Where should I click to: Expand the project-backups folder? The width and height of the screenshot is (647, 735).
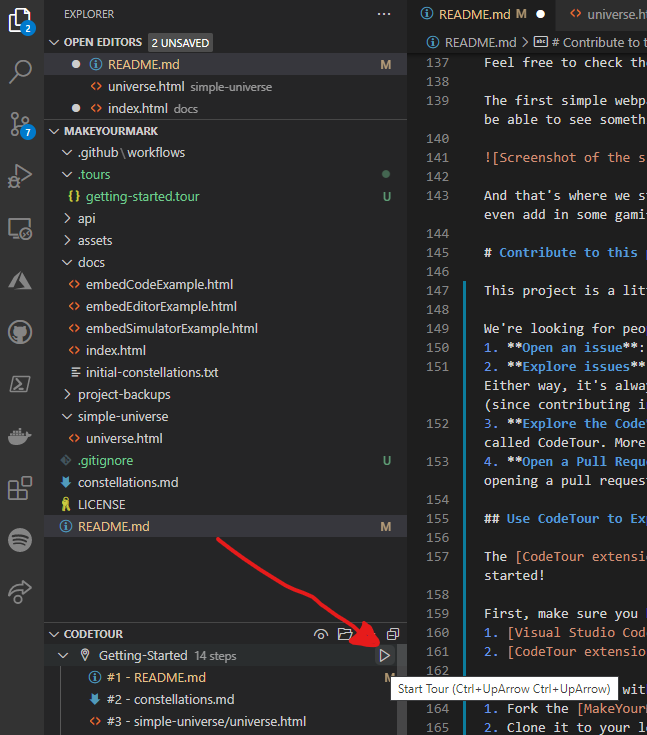tap(67, 395)
